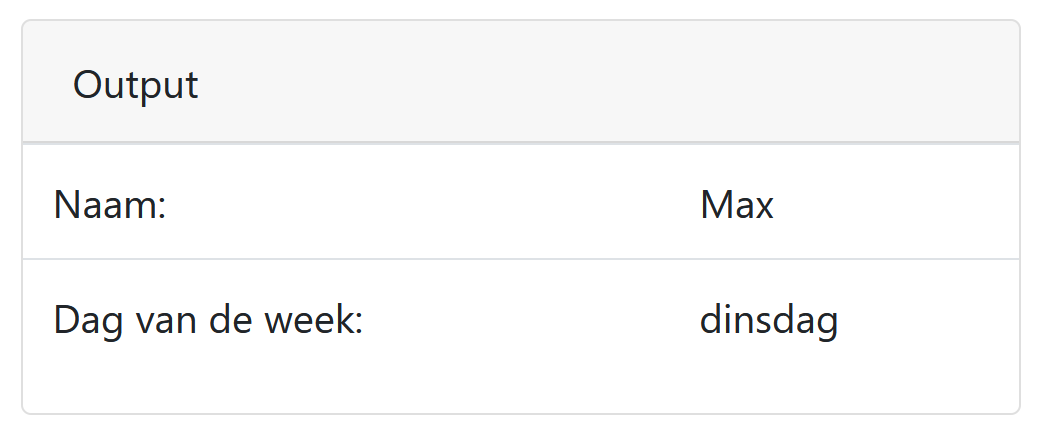
Task: Click blank space between weekday label and "dinsdag"
Action: click(x=530, y=321)
